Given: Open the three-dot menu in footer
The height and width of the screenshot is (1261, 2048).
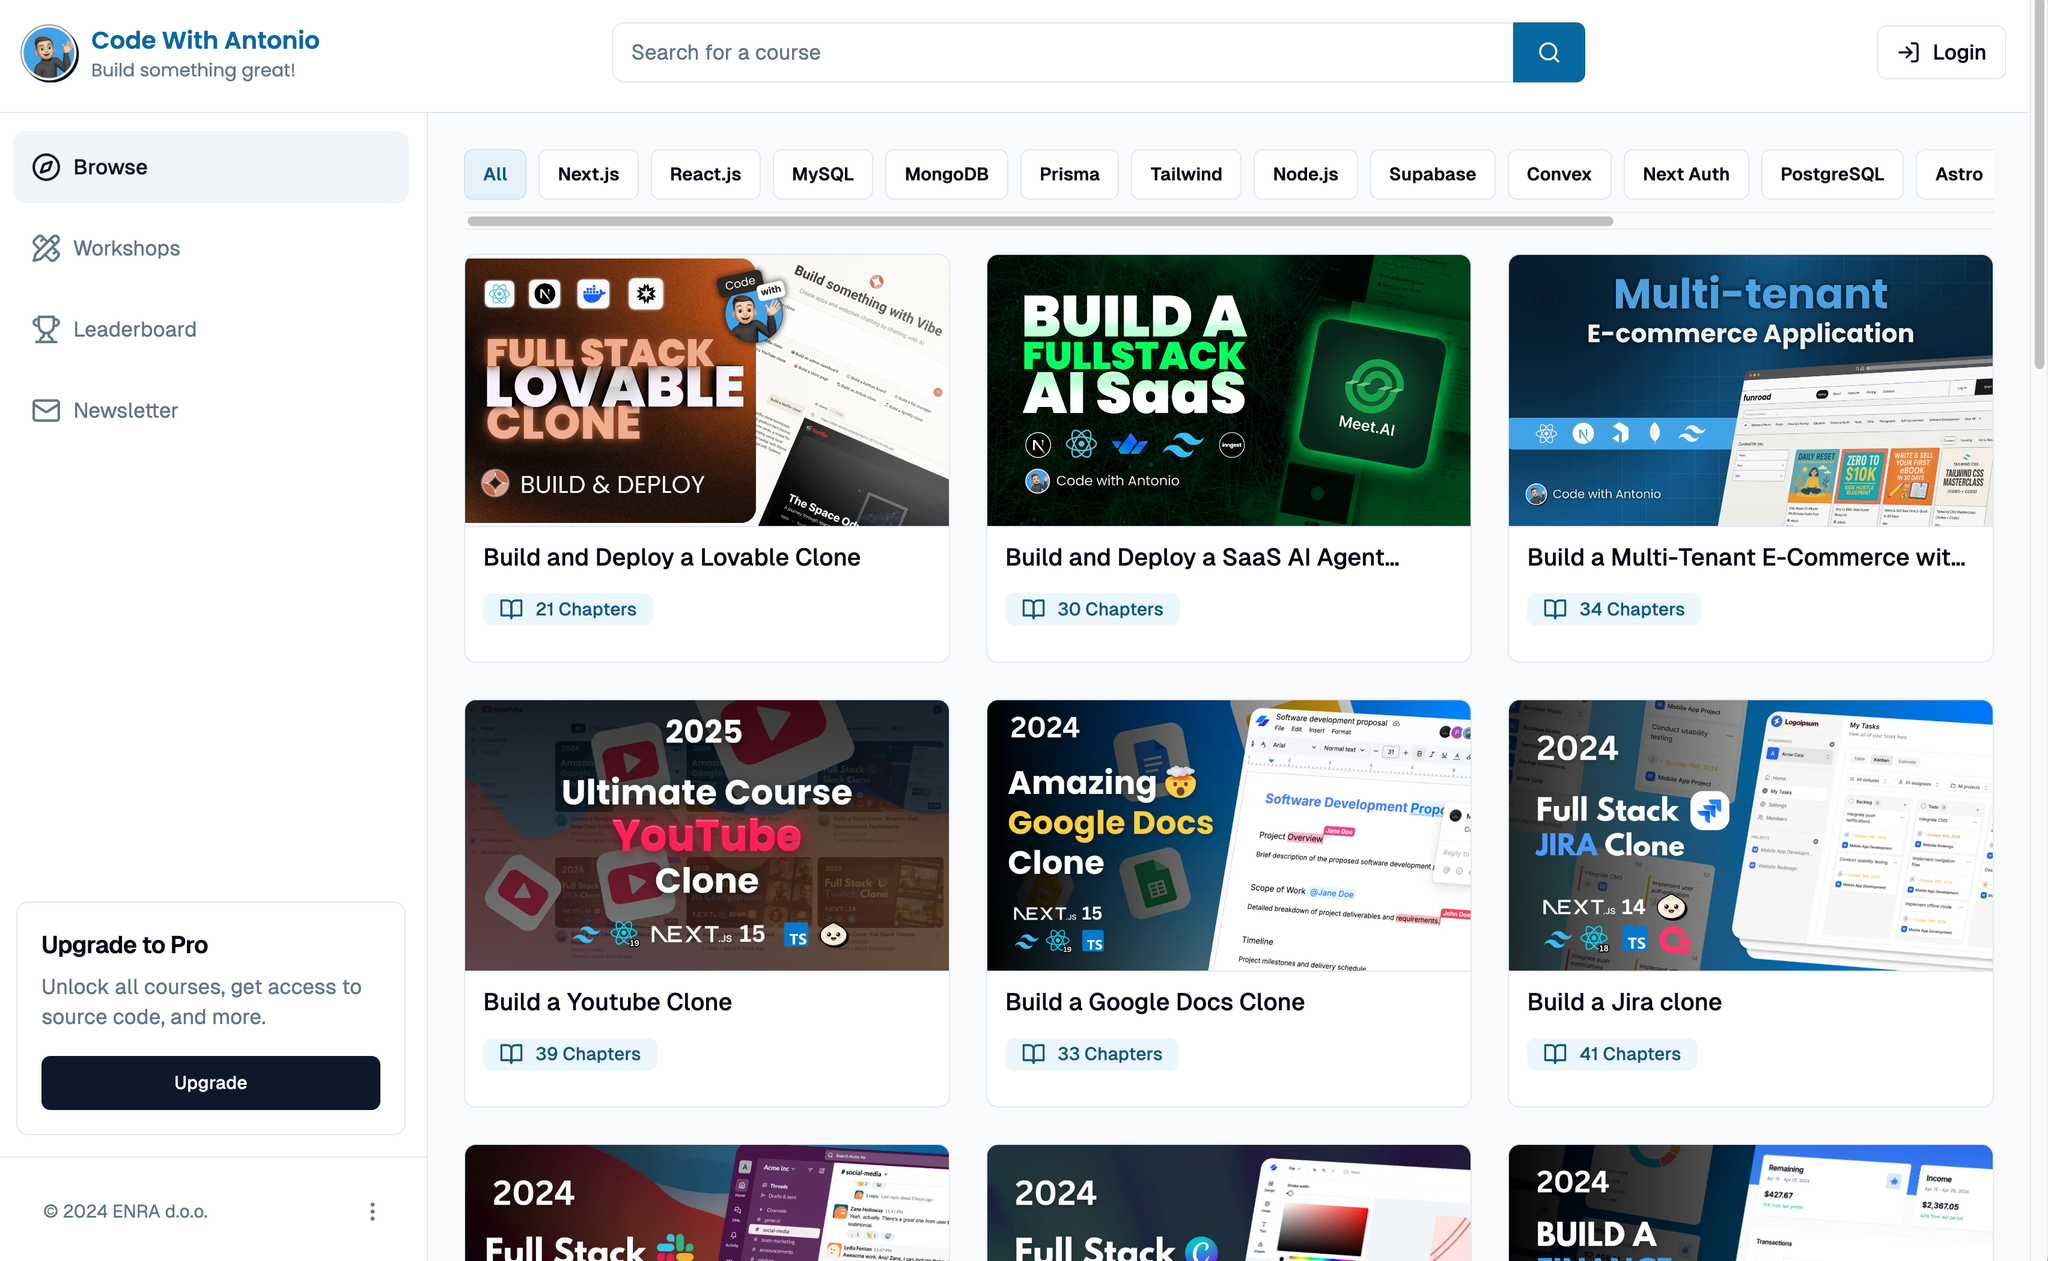Looking at the screenshot, I should tap(372, 1211).
